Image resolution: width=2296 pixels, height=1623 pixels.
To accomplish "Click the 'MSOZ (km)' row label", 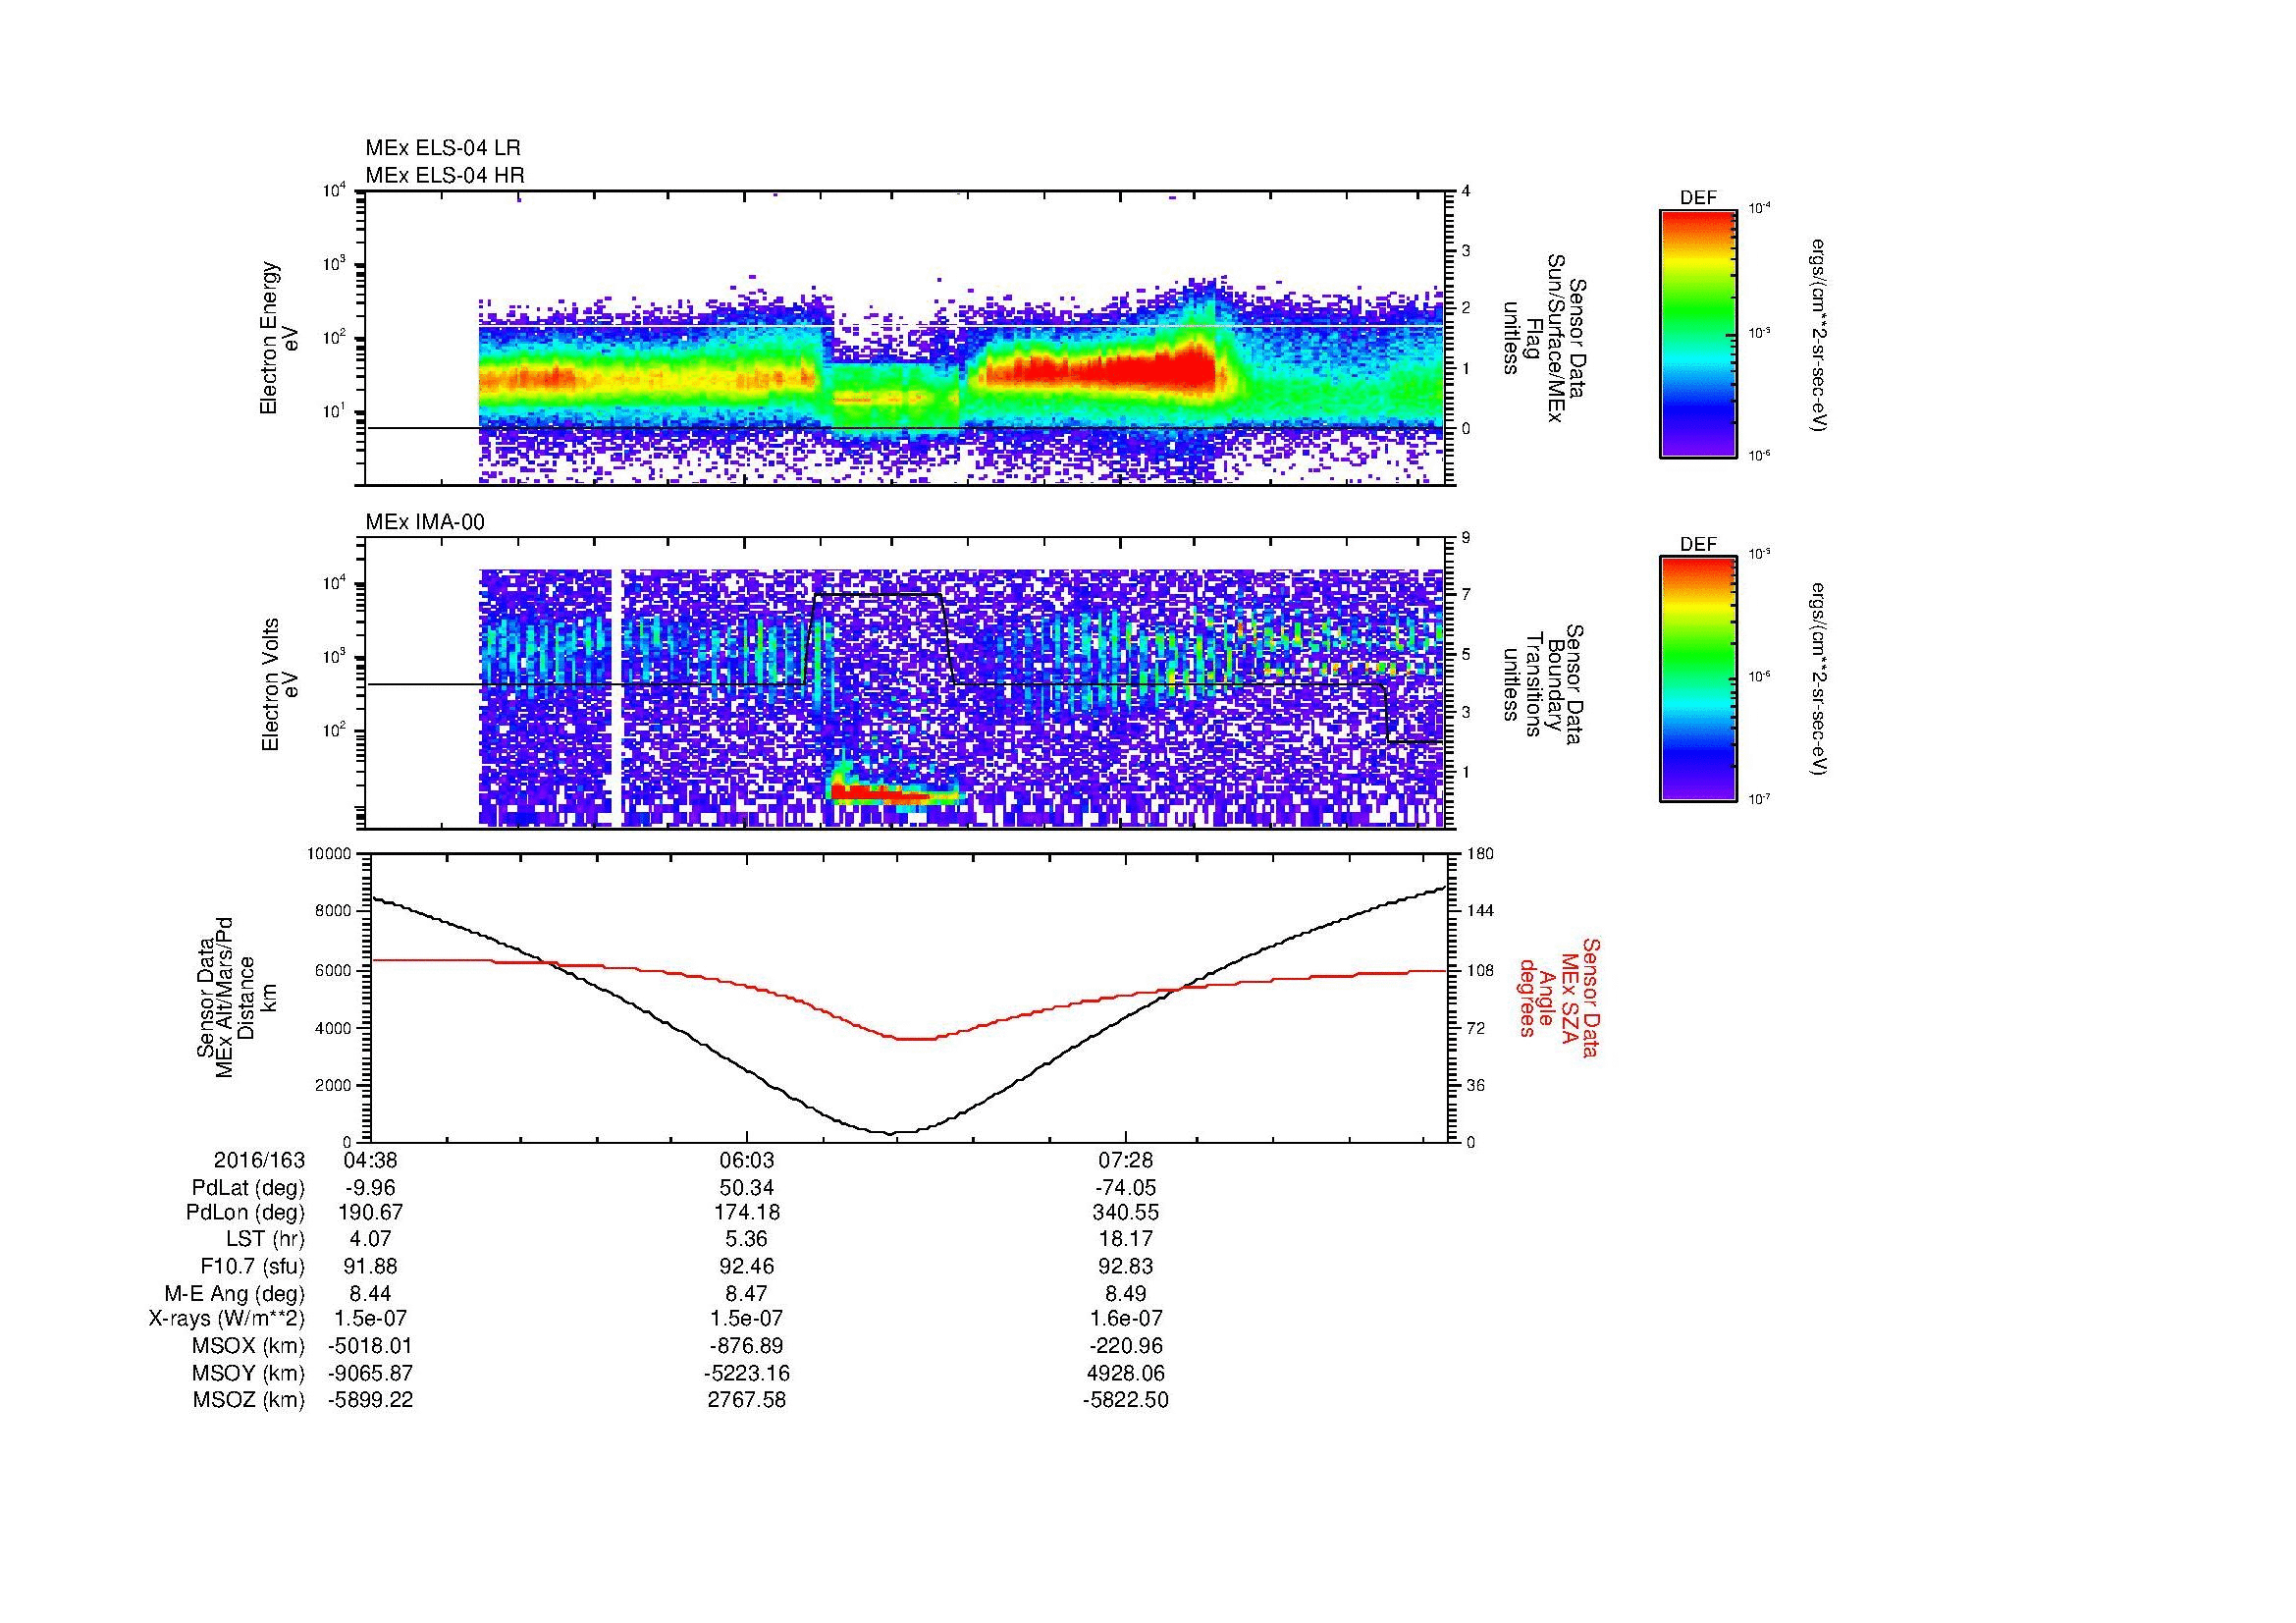I will click(249, 1400).
